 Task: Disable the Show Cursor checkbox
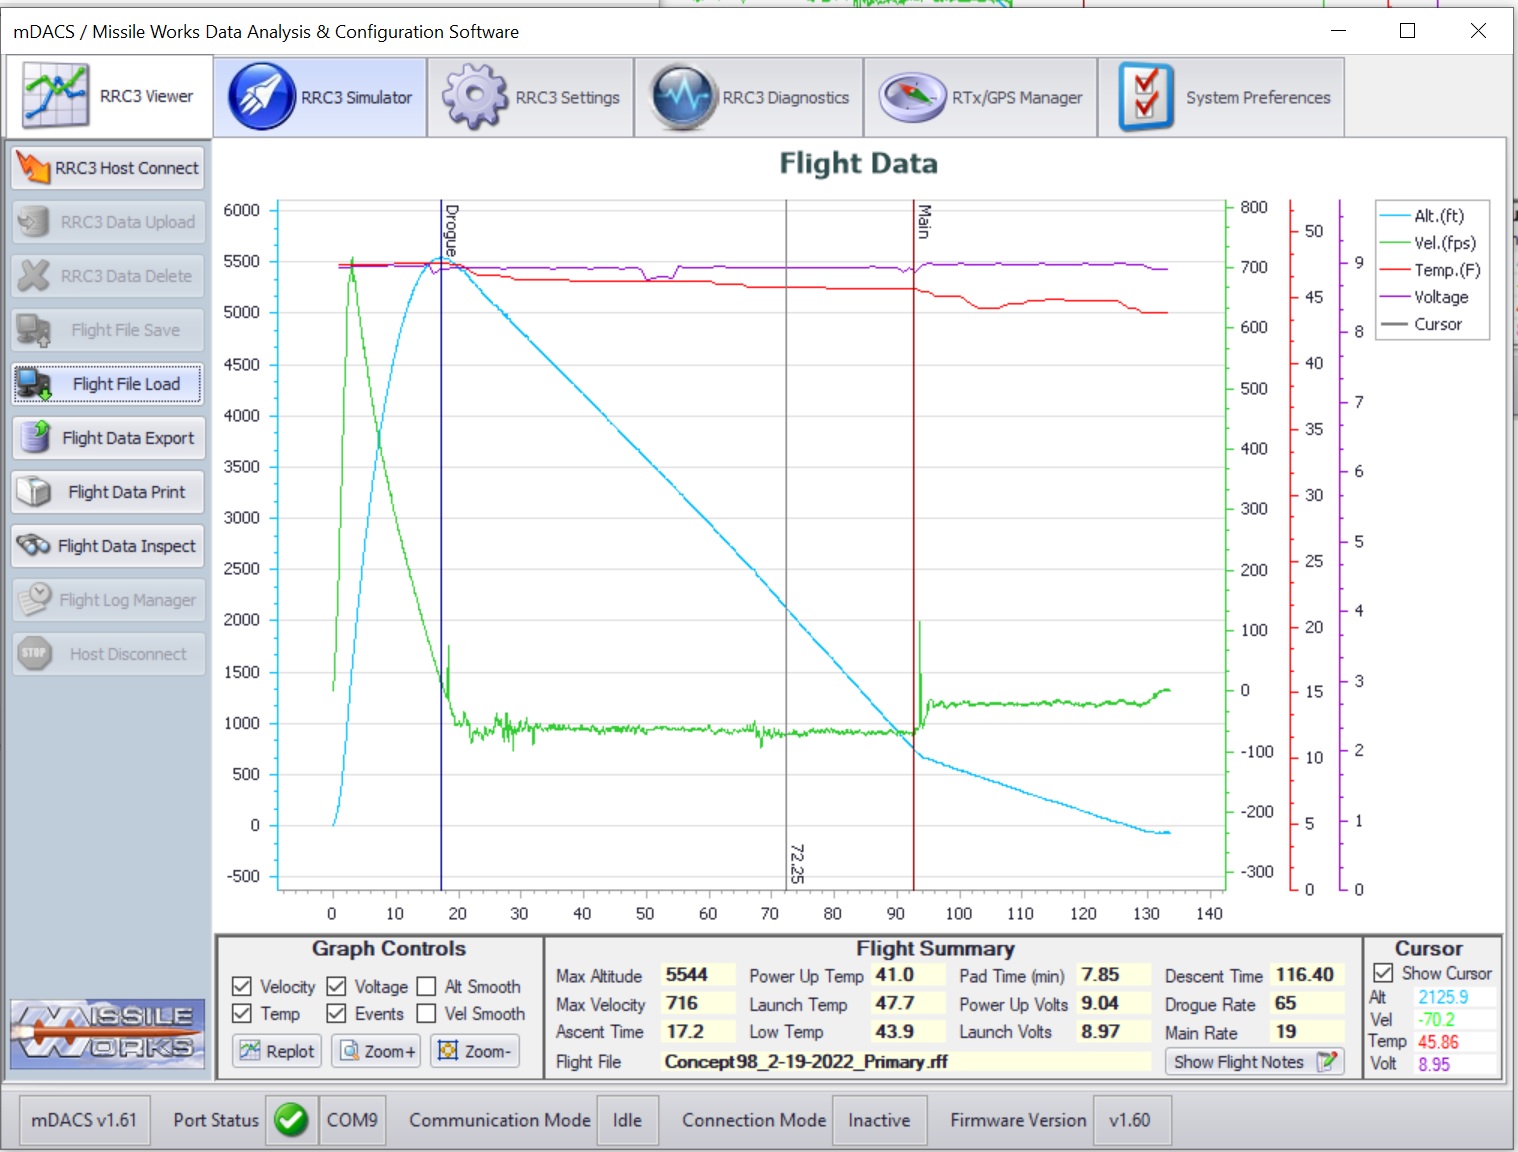(1384, 973)
